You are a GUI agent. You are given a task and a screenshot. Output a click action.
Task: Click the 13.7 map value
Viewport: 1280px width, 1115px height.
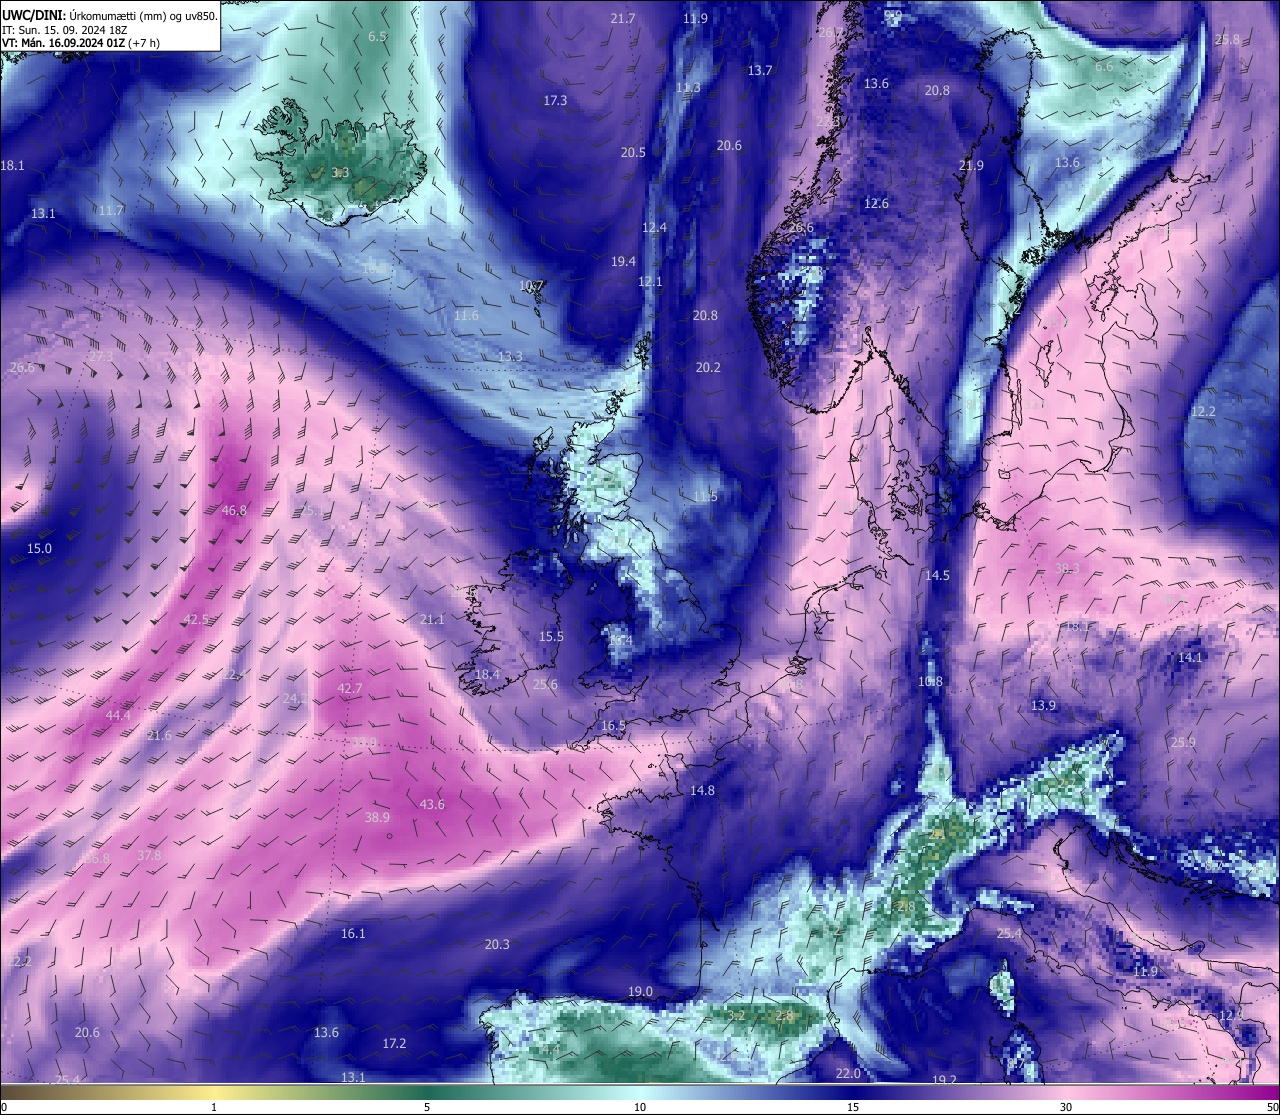[760, 70]
